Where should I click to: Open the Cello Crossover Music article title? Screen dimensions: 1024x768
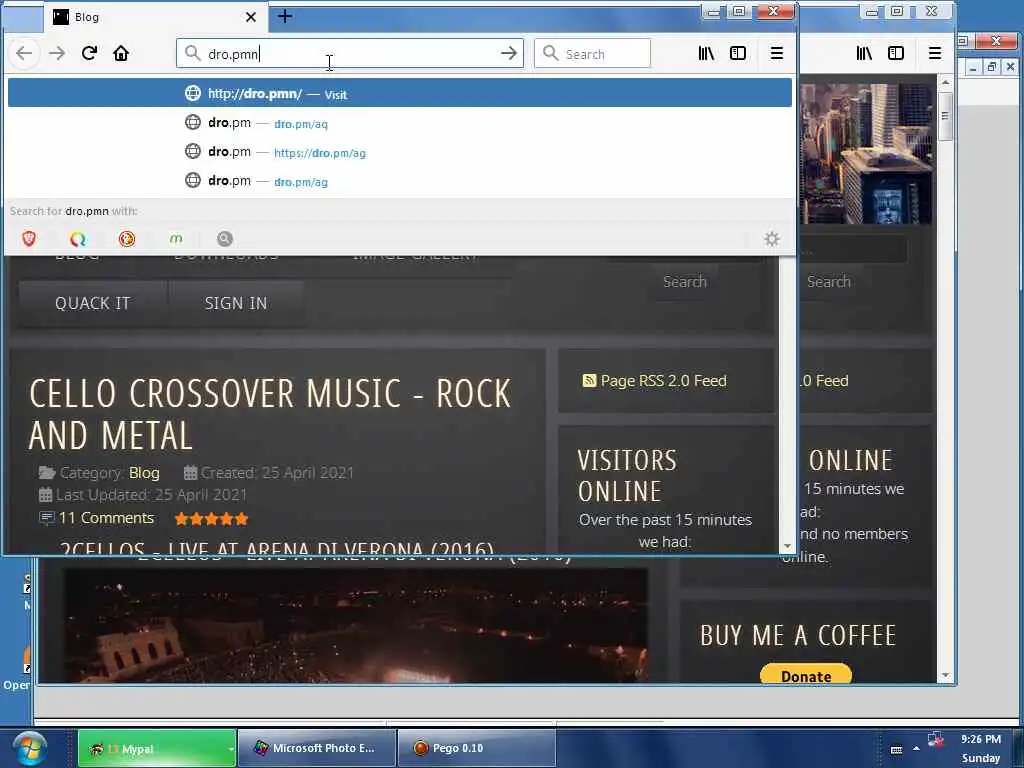click(x=269, y=415)
